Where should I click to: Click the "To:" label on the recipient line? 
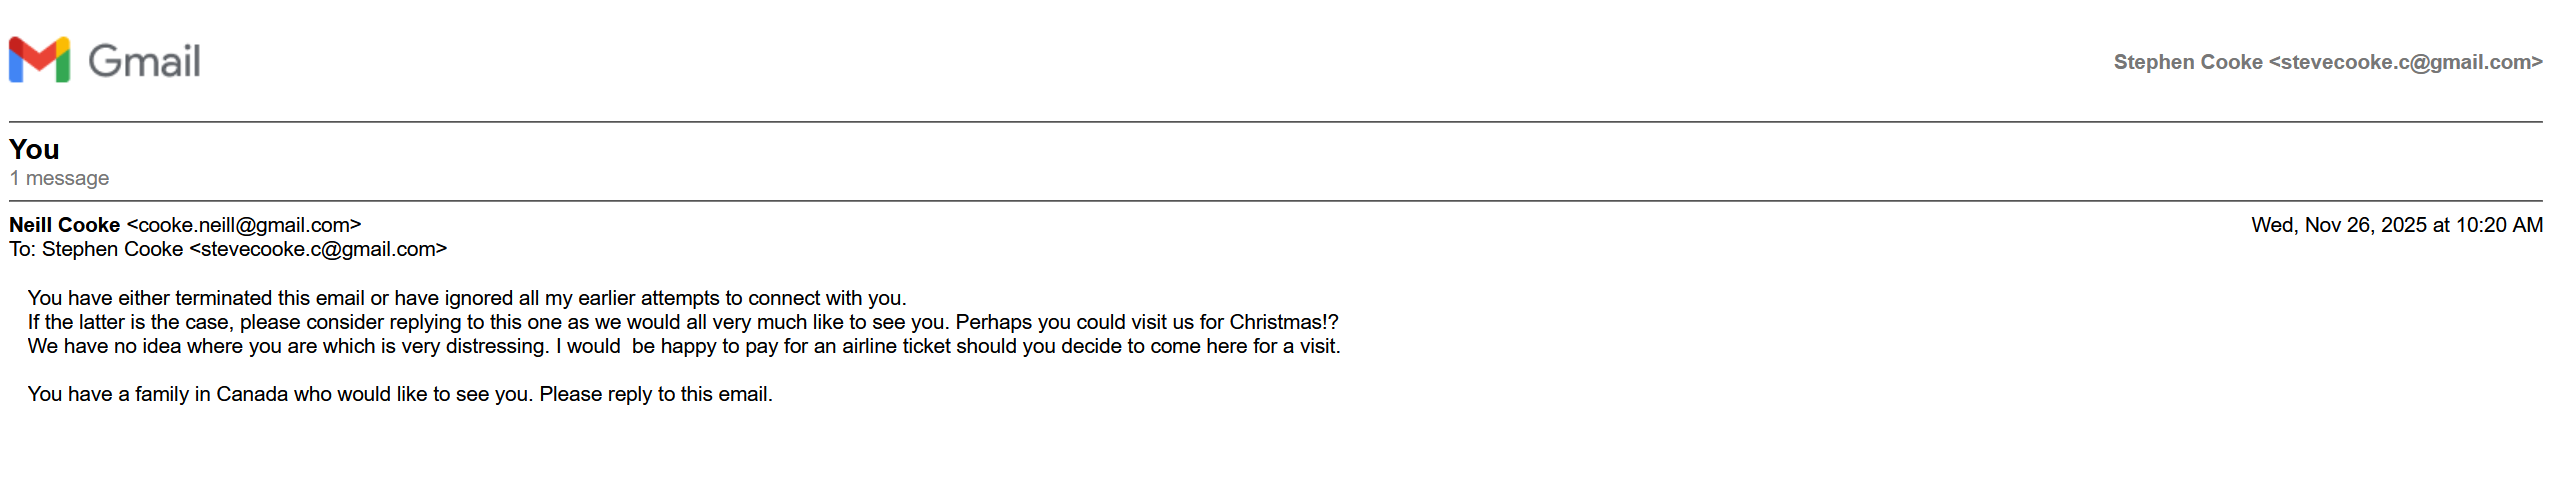pos(22,249)
